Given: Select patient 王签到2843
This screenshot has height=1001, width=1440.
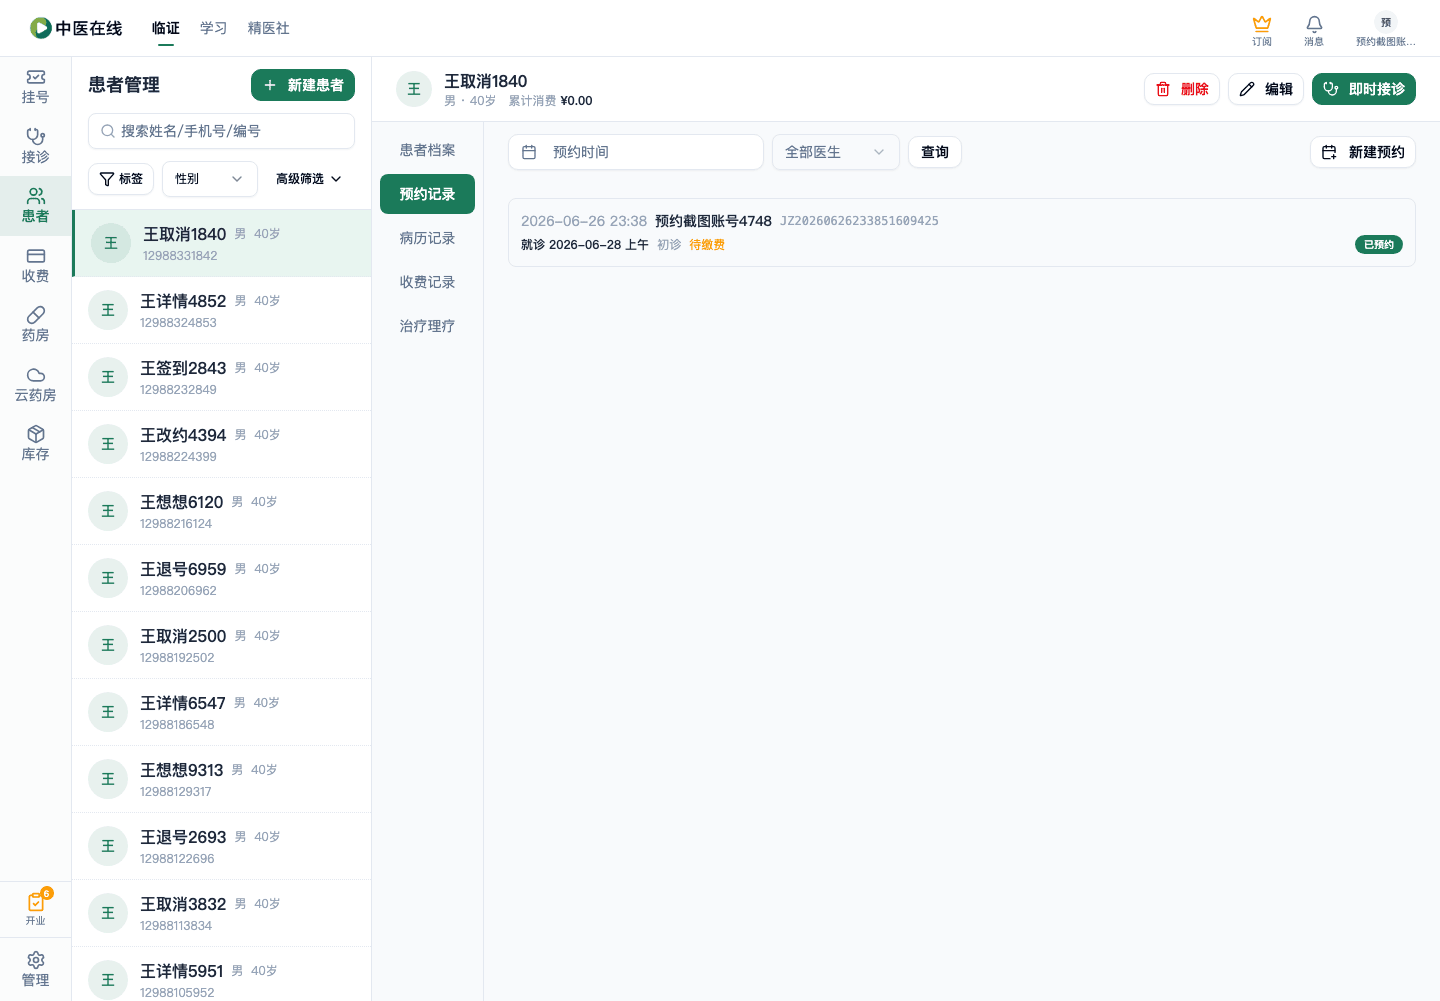Looking at the screenshot, I should (221, 377).
